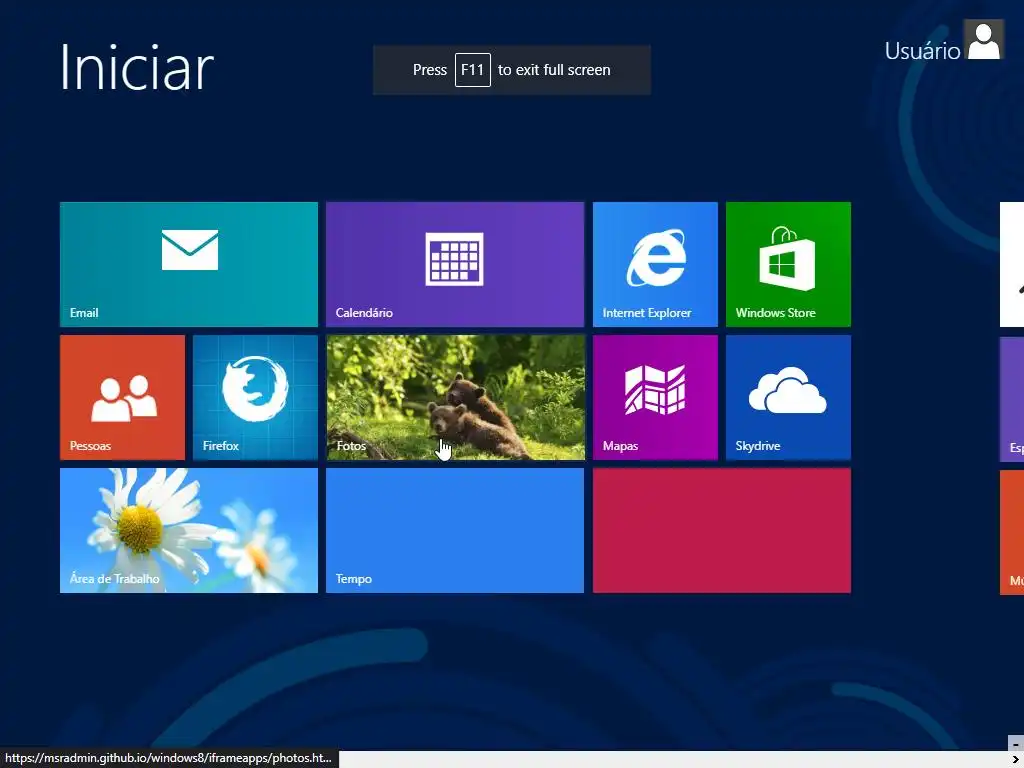Click the F11 key hint box

click(x=473, y=70)
